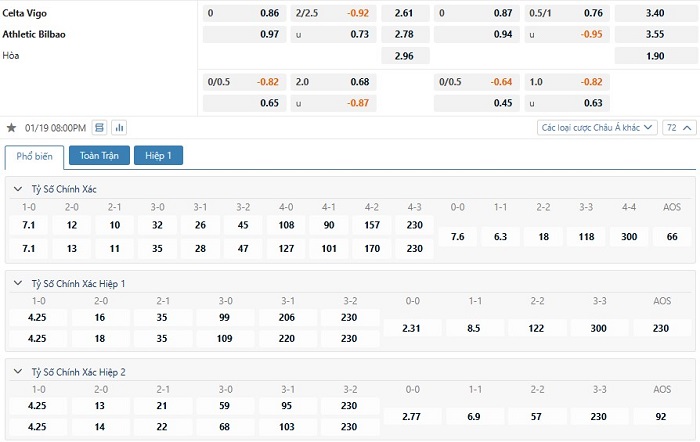700x442 pixels.
Task: Select first-half draw odds 1.90
Action: pyautogui.click(x=655, y=56)
